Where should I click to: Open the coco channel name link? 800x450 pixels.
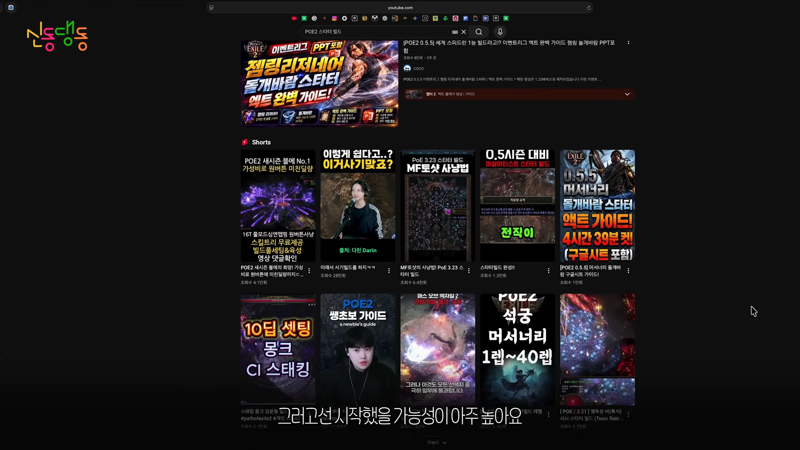418,68
